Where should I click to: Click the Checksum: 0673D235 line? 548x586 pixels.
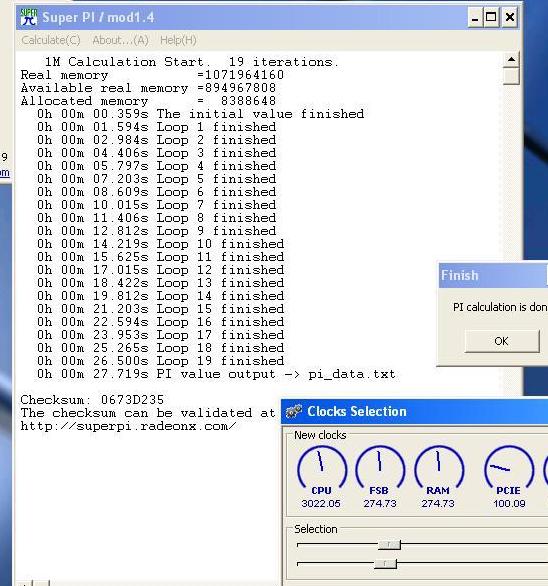92,400
